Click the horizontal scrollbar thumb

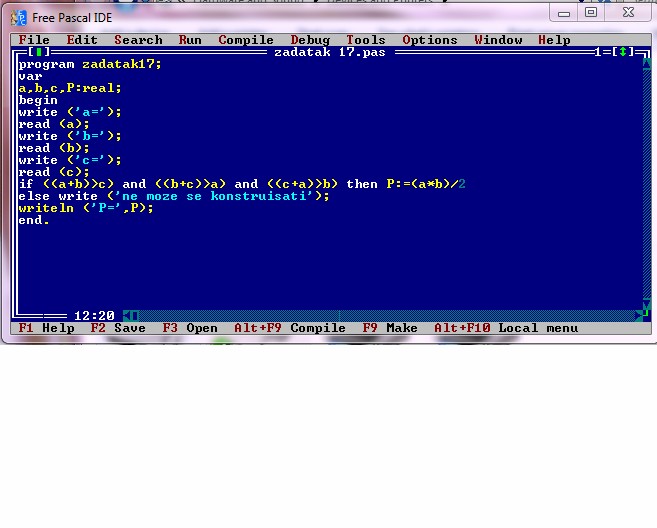point(135,315)
